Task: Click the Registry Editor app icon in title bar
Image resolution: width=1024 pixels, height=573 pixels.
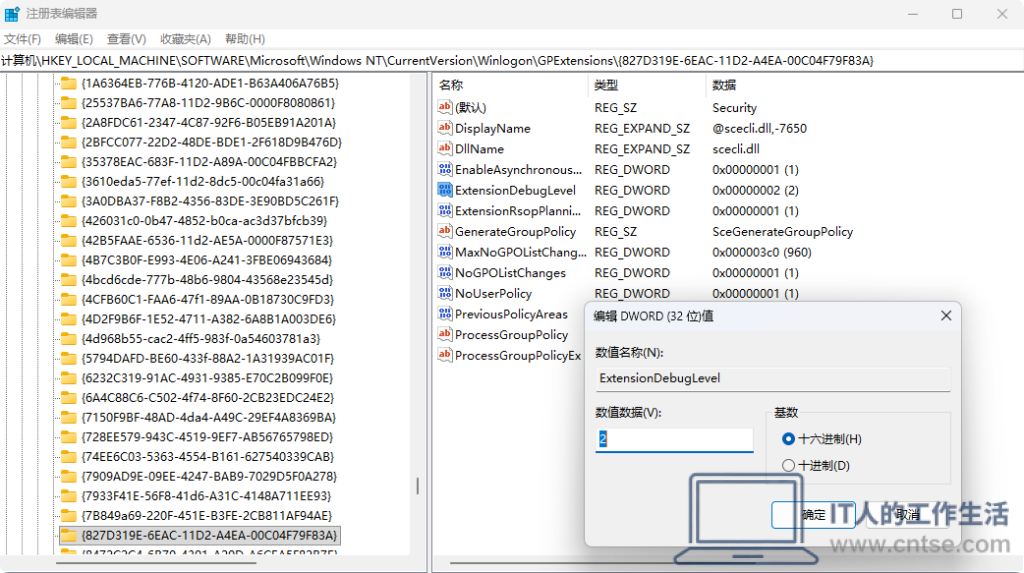Action: coord(12,14)
